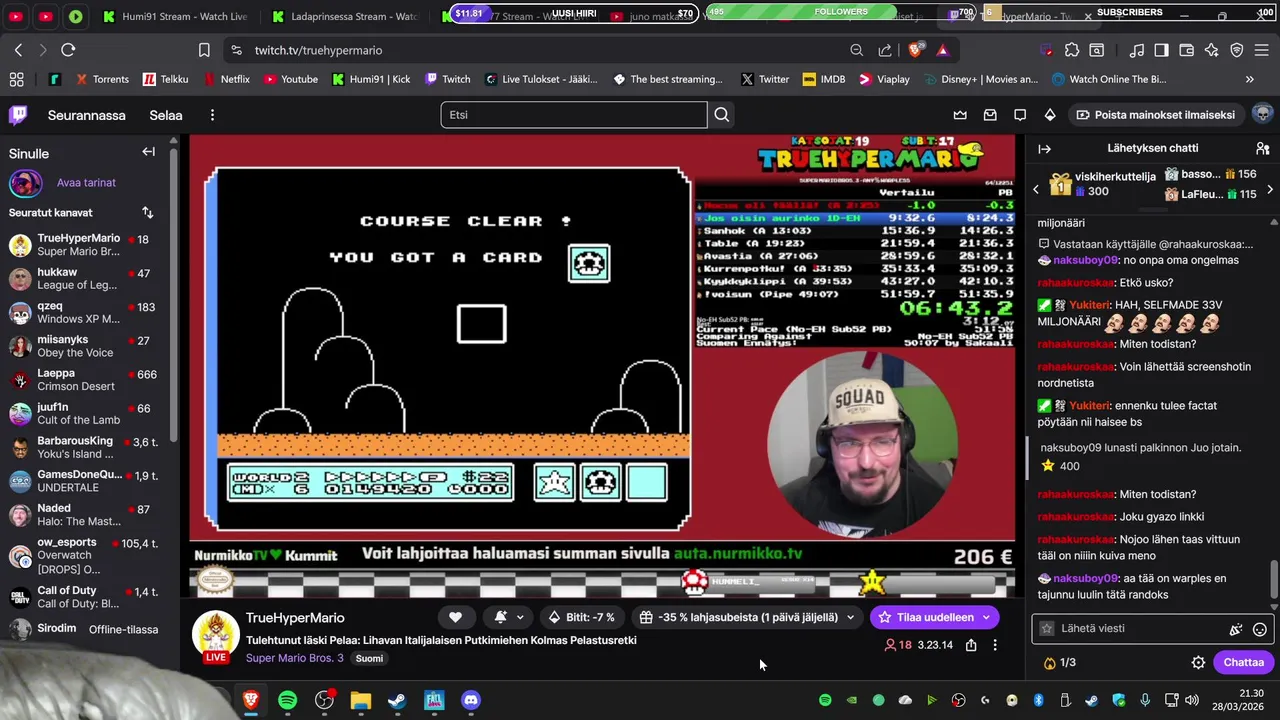
Task: Sort the Seuratut kanavat list
Action: coord(147,212)
